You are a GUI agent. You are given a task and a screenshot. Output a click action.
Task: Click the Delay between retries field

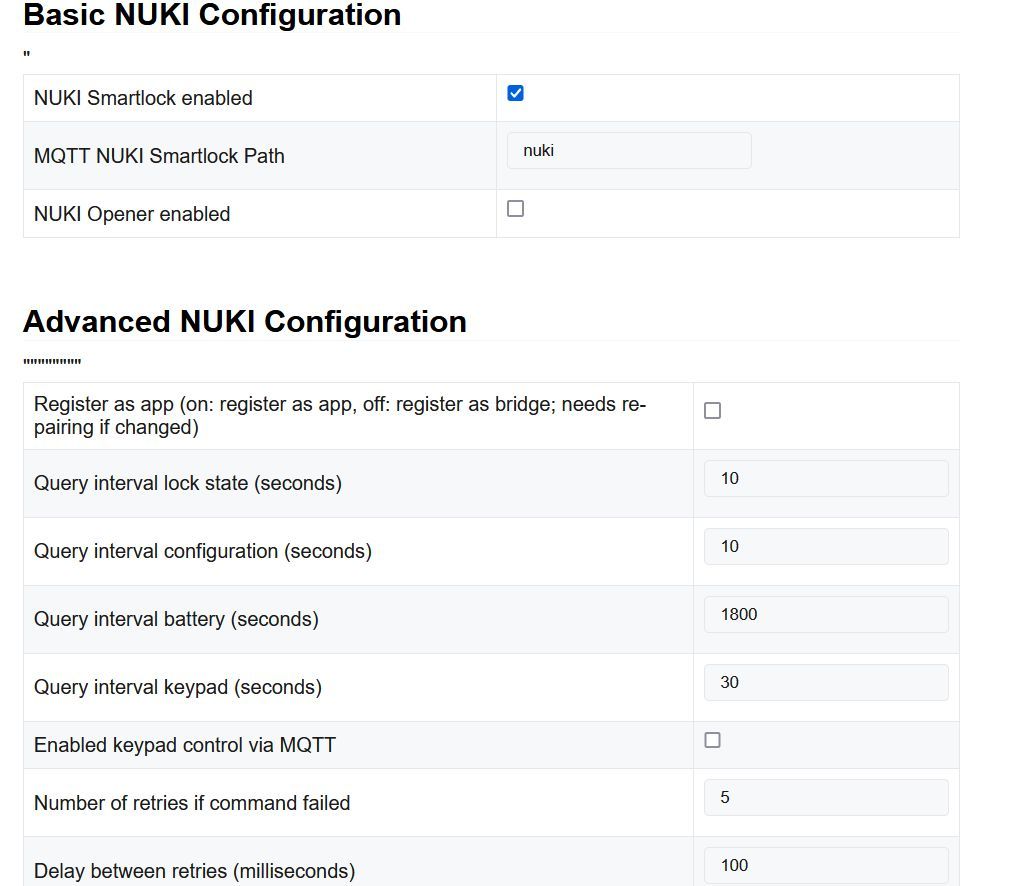826,865
